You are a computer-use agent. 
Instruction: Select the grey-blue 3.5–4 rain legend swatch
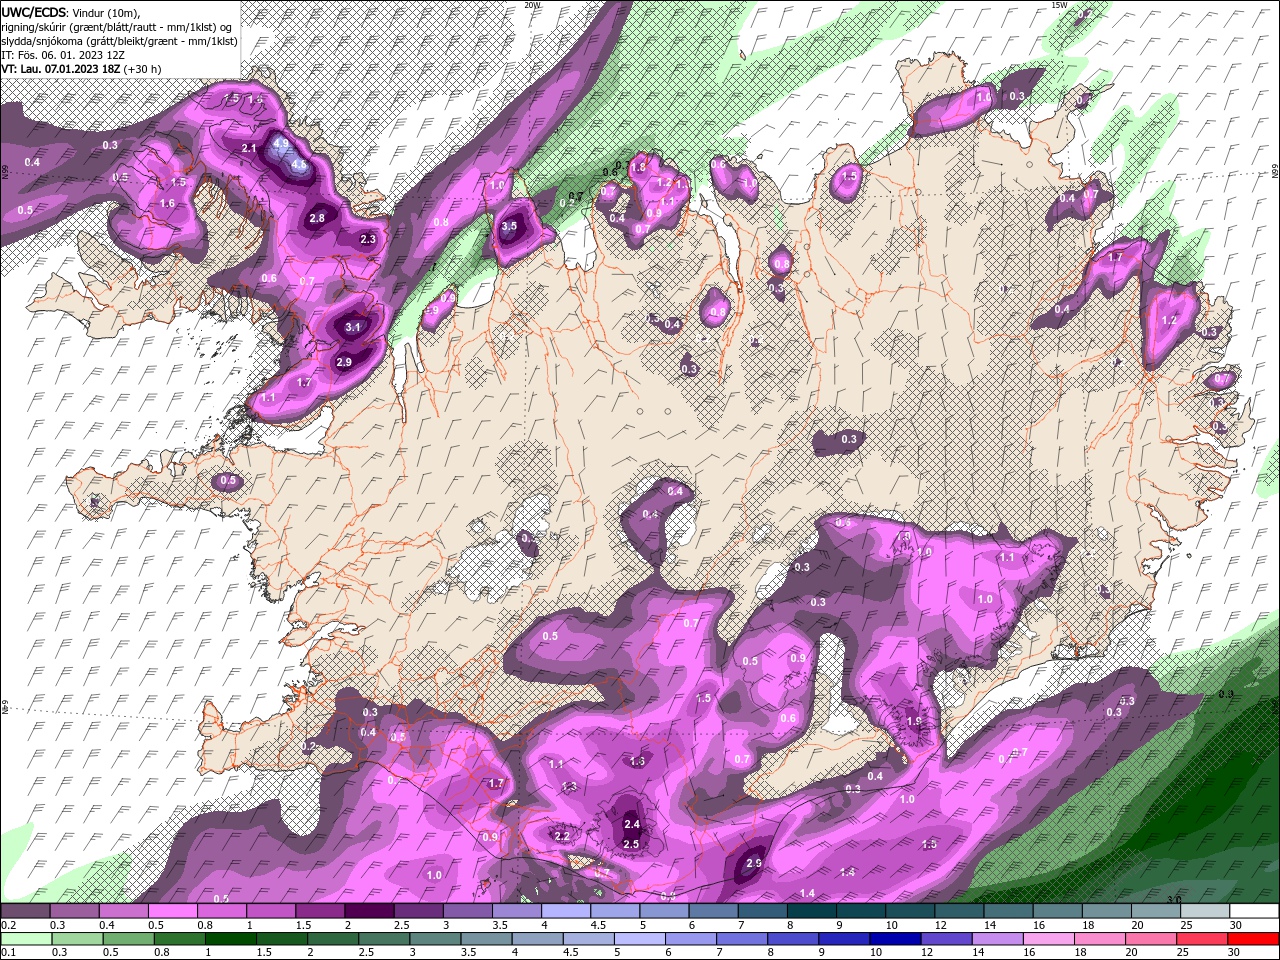click(x=486, y=939)
